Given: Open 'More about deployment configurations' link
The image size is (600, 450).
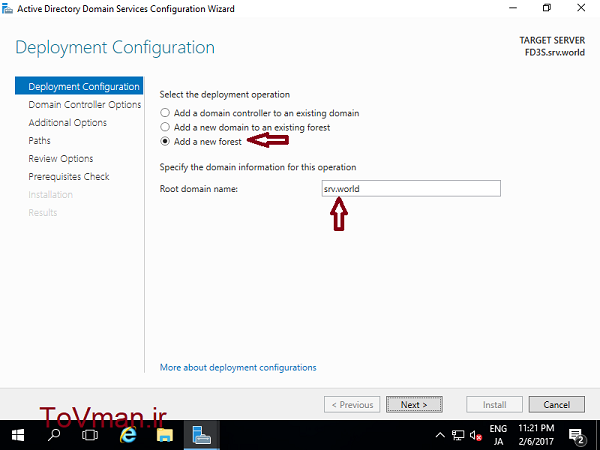Looking at the screenshot, I should tap(238, 367).
